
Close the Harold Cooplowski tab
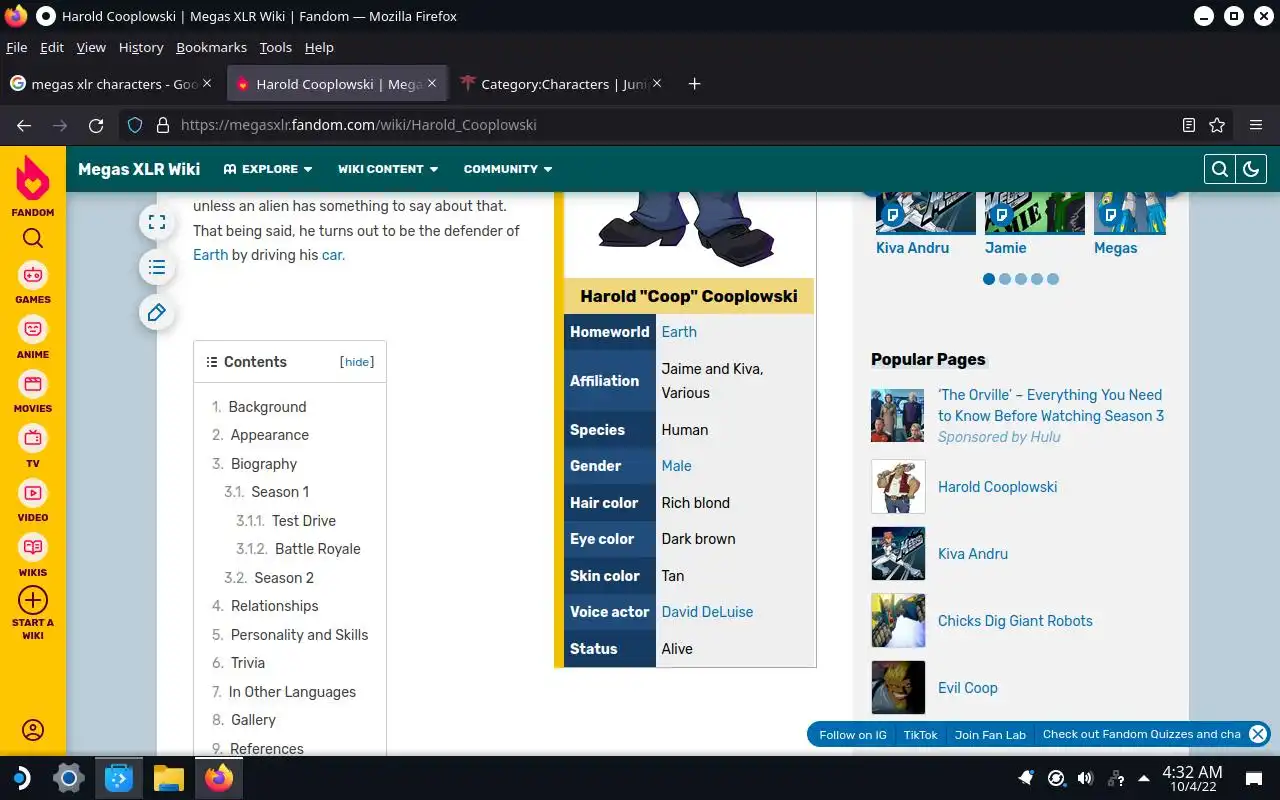point(433,84)
